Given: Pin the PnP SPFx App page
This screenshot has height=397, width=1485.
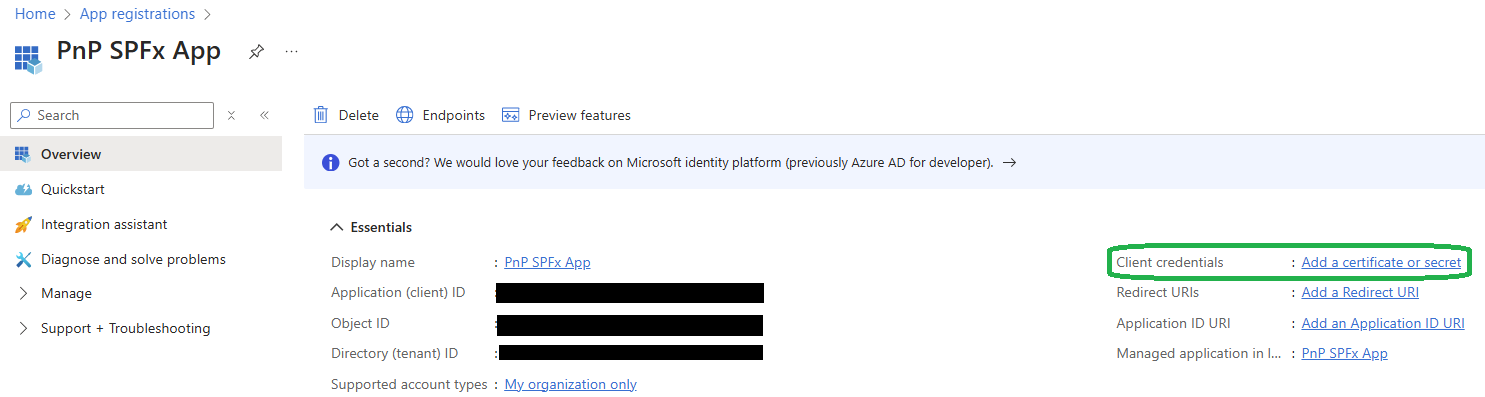Looking at the screenshot, I should click(257, 51).
